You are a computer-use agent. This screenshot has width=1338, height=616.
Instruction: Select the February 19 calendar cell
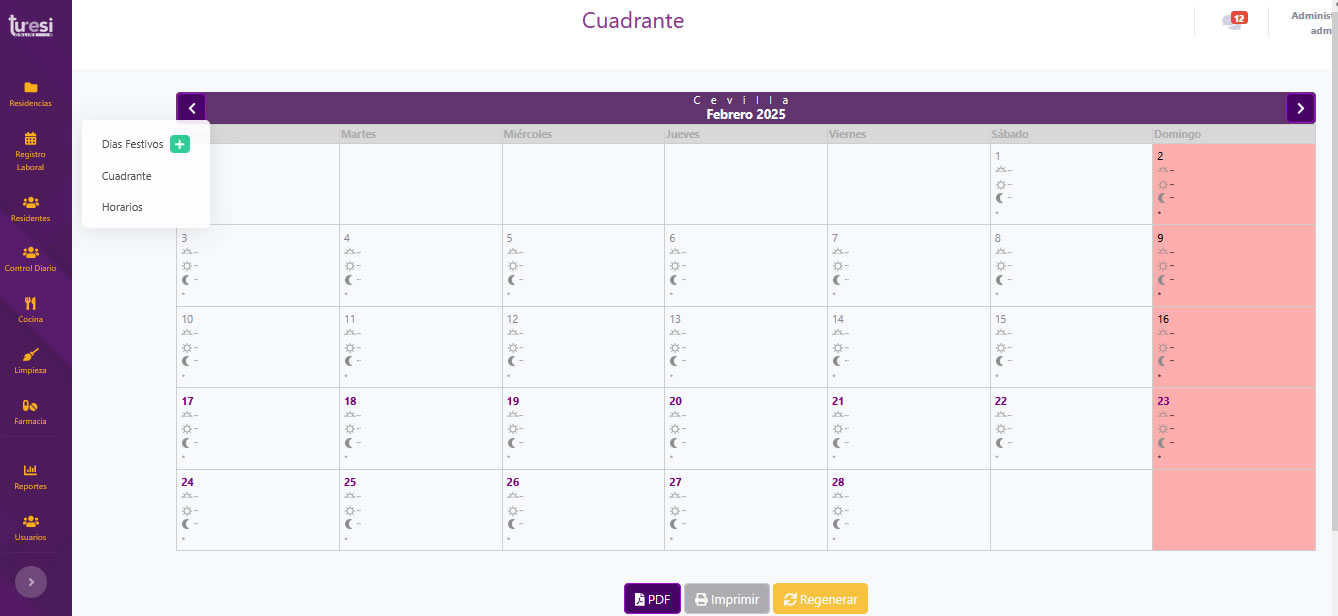click(x=583, y=428)
